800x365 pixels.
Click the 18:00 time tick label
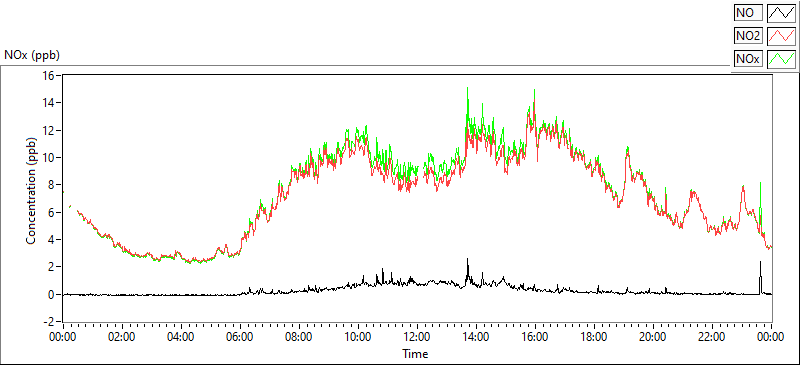pos(594,337)
